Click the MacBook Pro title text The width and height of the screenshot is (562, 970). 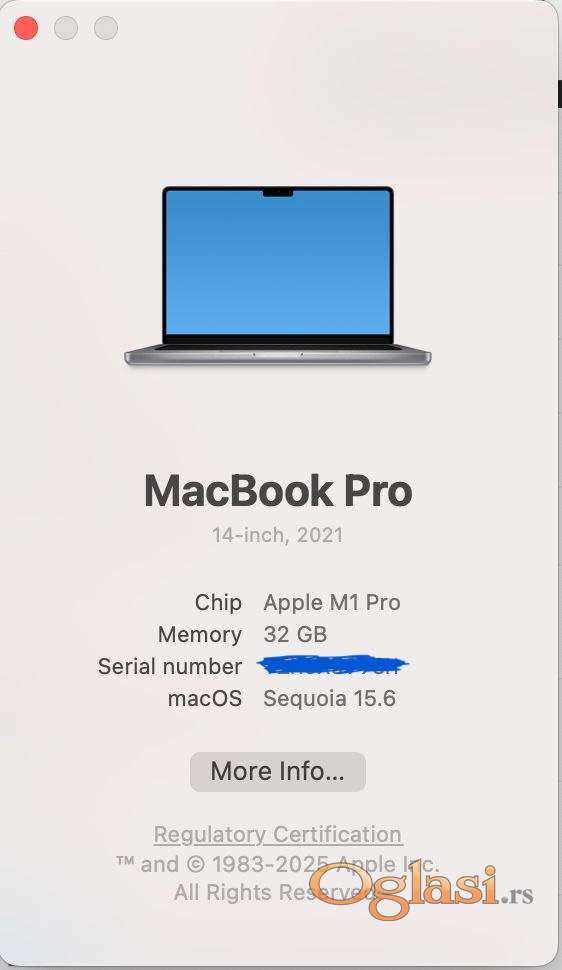pyautogui.click(x=278, y=491)
